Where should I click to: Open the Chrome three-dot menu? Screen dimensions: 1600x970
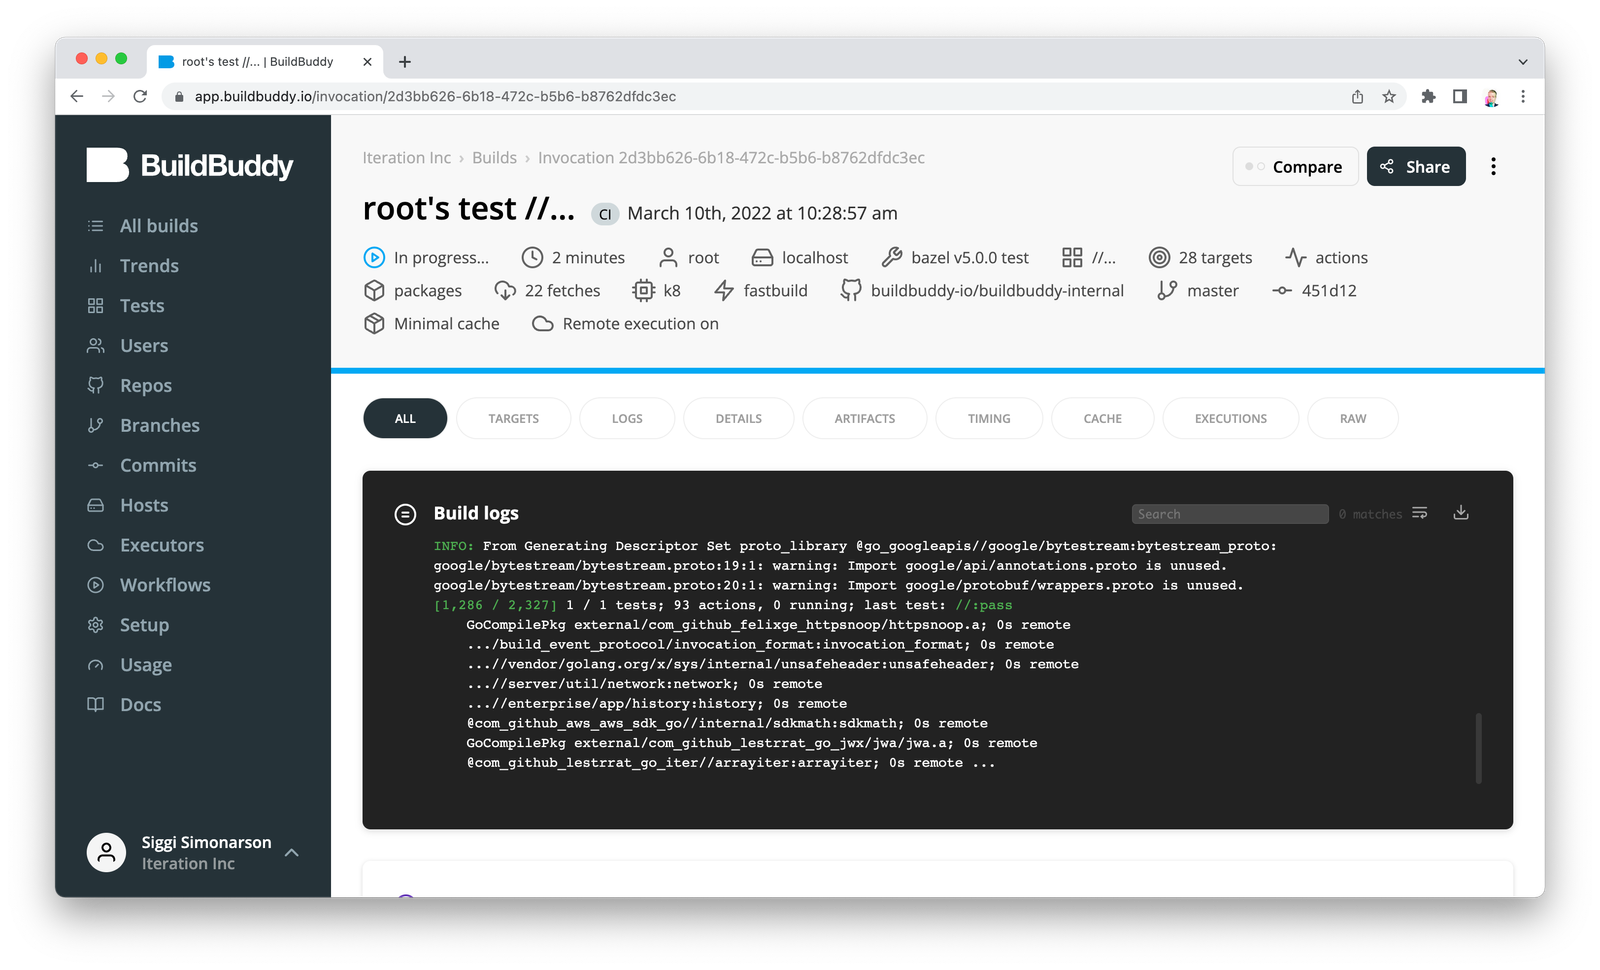pos(1523,97)
